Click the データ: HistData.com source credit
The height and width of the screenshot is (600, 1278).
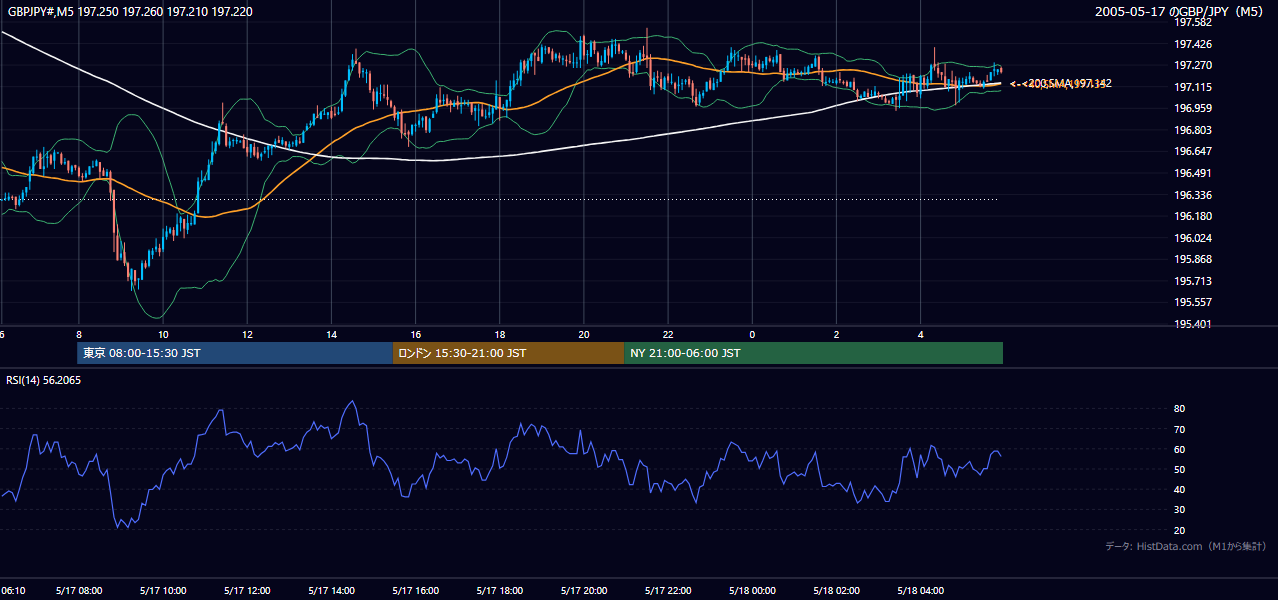1185,547
